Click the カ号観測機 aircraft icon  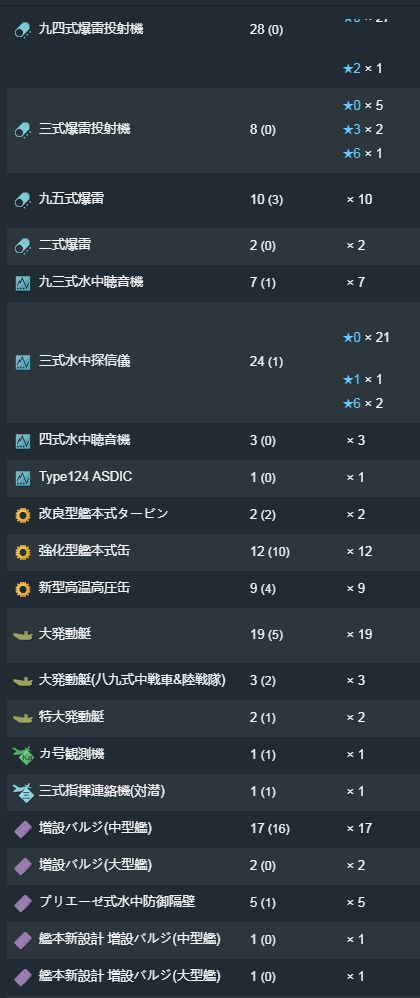tap(22, 754)
